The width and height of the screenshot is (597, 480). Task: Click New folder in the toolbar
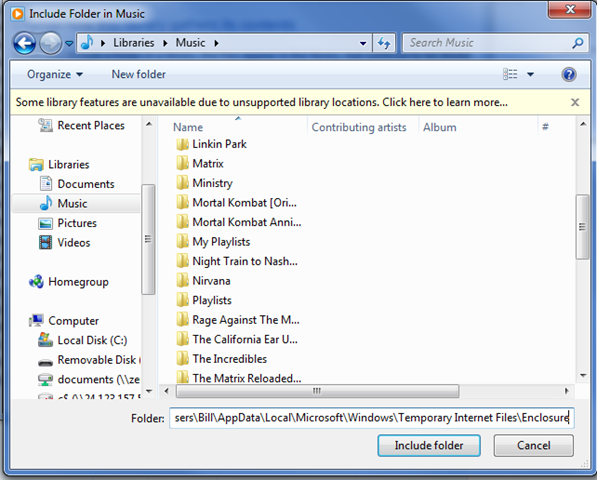pos(139,74)
